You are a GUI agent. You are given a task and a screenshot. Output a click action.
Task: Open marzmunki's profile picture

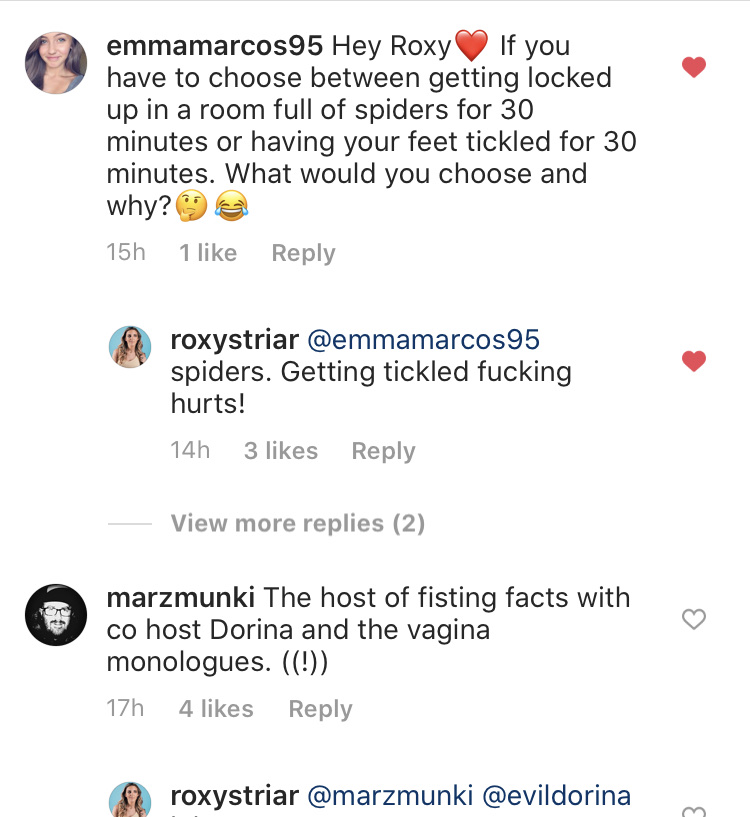[x=56, y=615]
